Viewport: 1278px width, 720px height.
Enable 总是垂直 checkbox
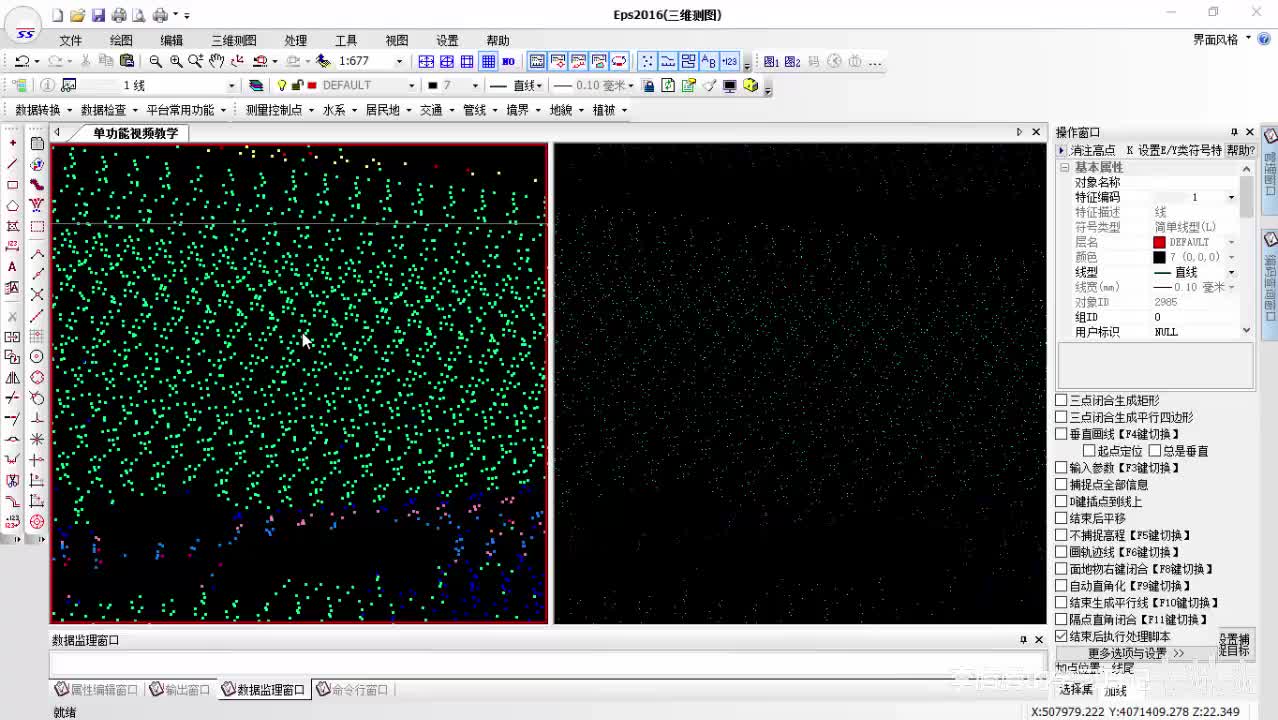pos(1154,451)
